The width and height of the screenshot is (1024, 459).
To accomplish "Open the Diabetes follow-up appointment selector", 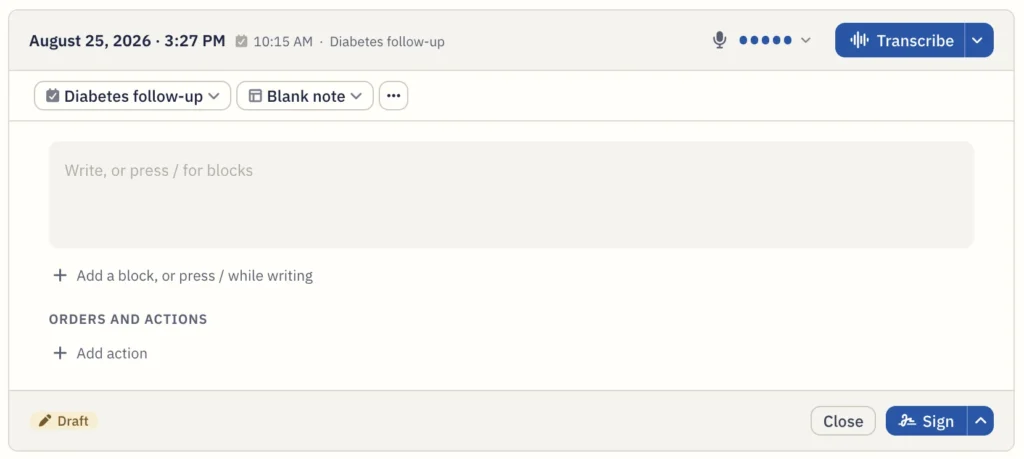I will tap(133, 96).
